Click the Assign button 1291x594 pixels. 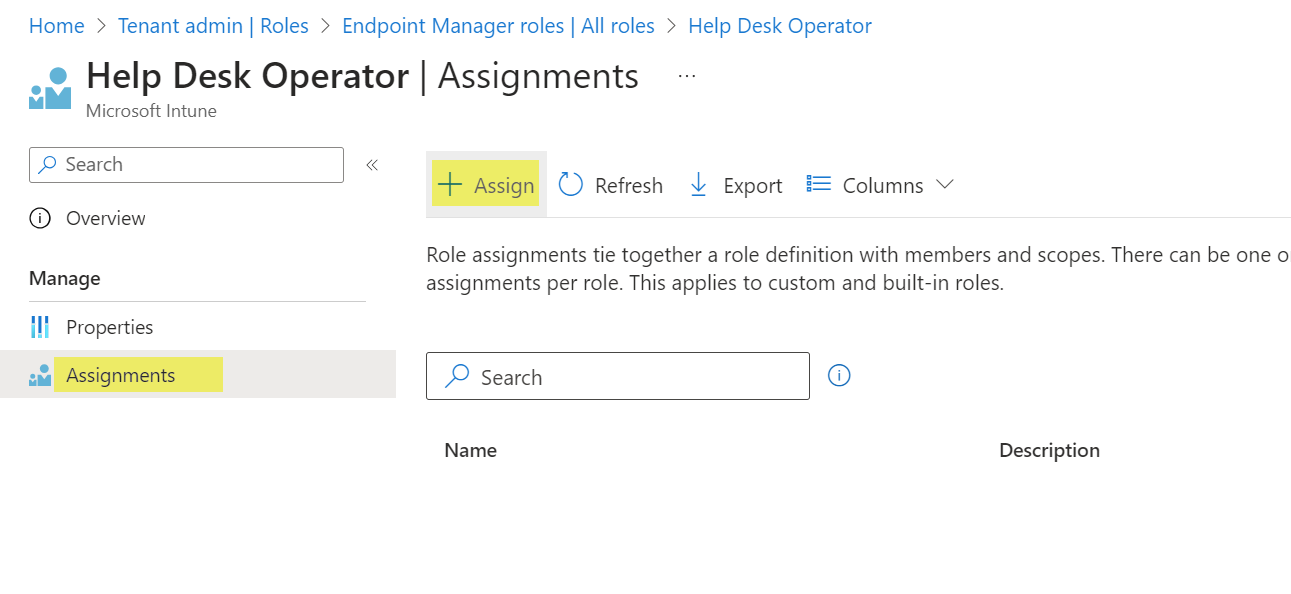(x=486, y=185)
